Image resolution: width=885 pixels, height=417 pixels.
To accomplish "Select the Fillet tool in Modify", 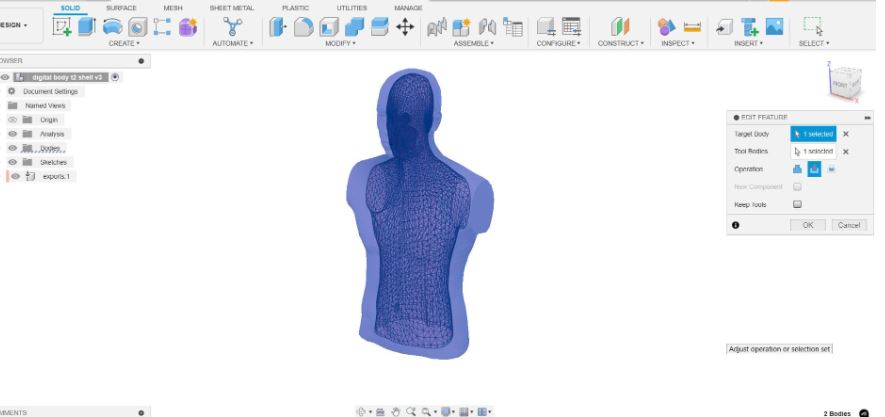I will click(303, 27).
